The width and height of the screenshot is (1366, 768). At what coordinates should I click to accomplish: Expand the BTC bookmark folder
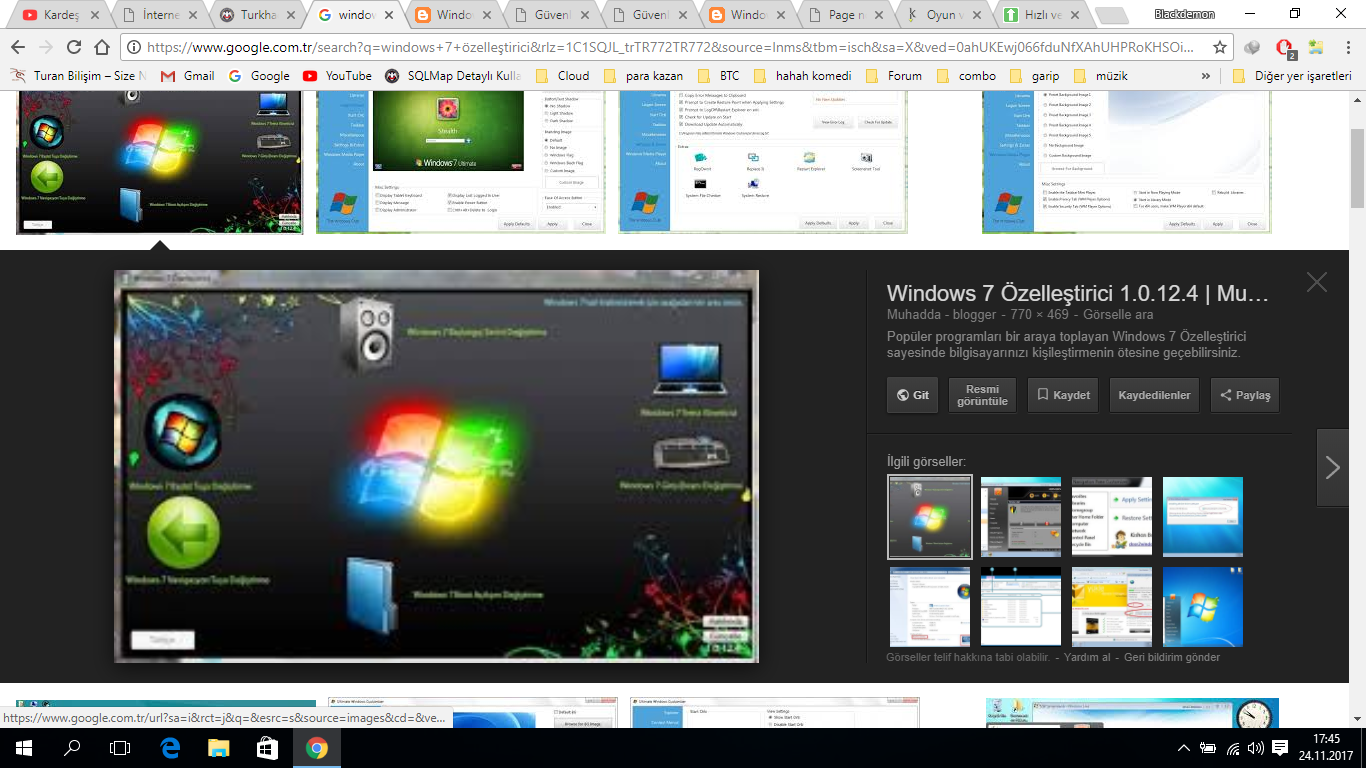click(719, 76)
